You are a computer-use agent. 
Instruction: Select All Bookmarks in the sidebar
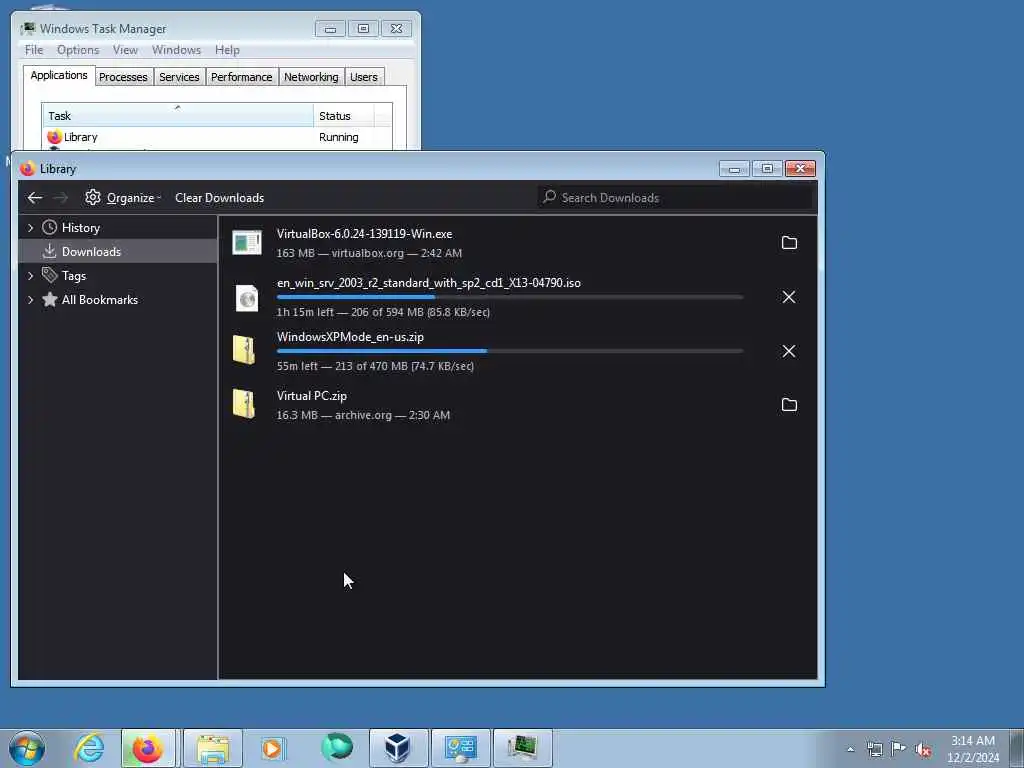99,300
